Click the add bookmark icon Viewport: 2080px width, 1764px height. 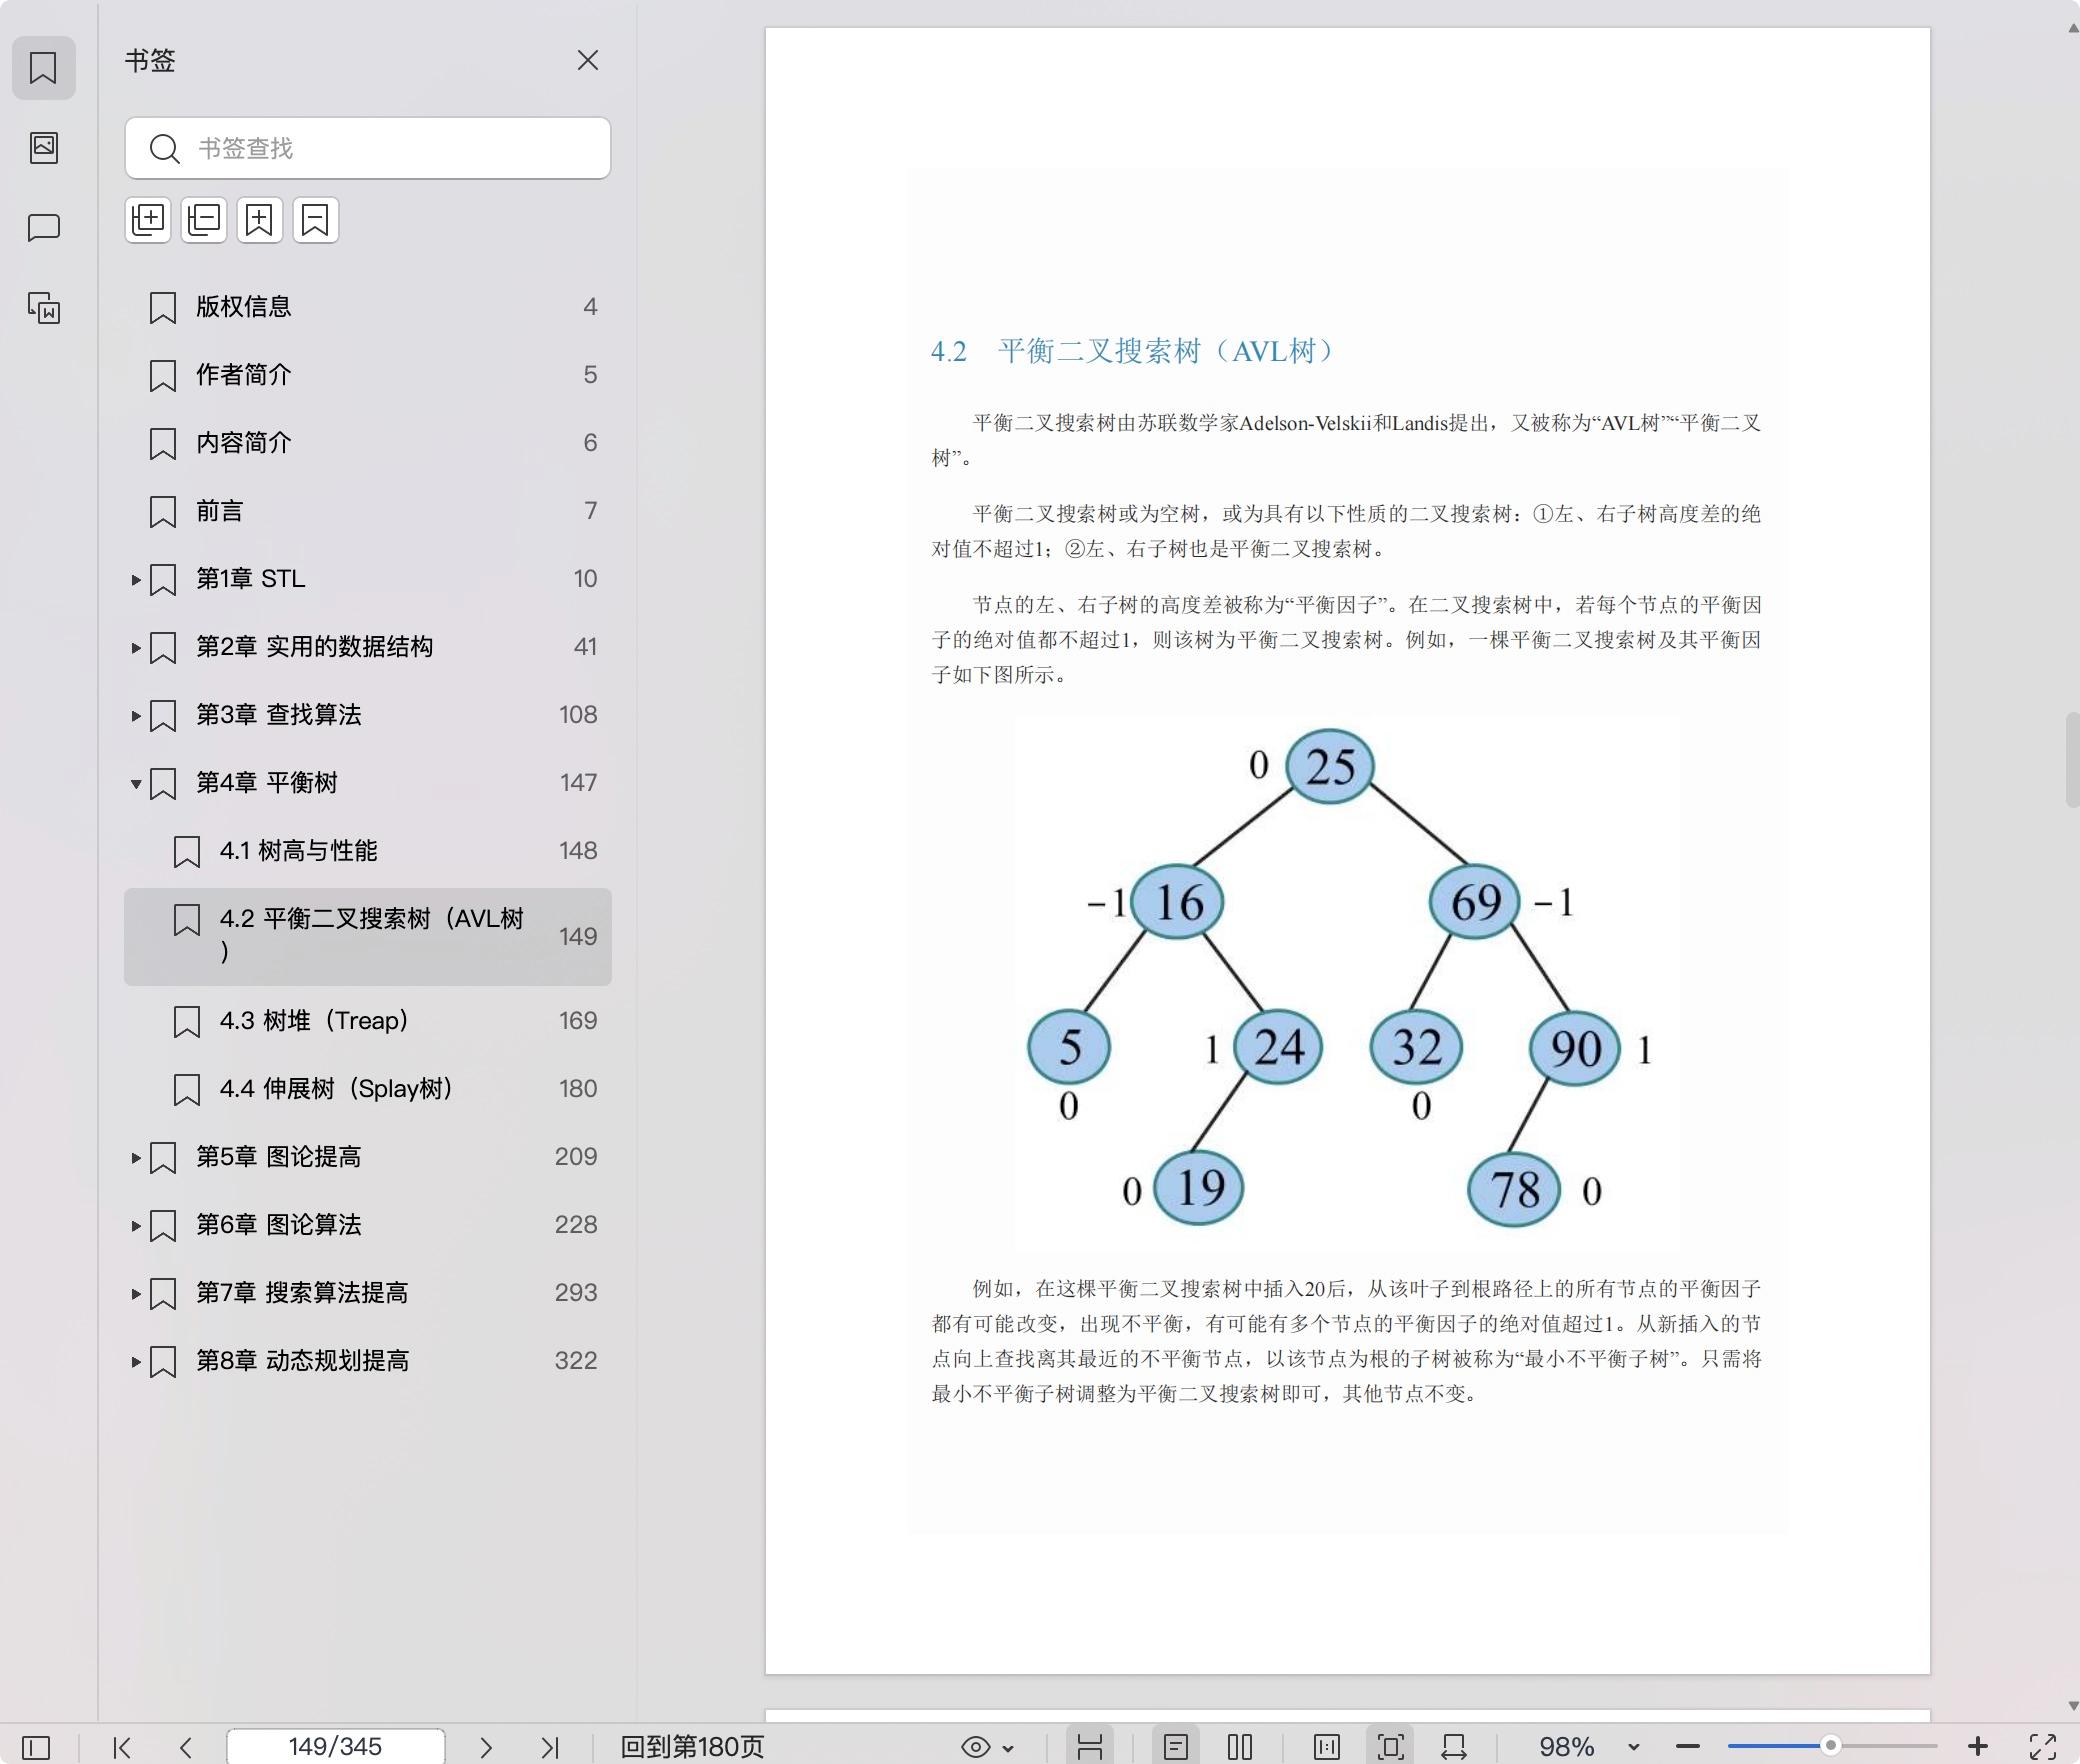[260, 220]
